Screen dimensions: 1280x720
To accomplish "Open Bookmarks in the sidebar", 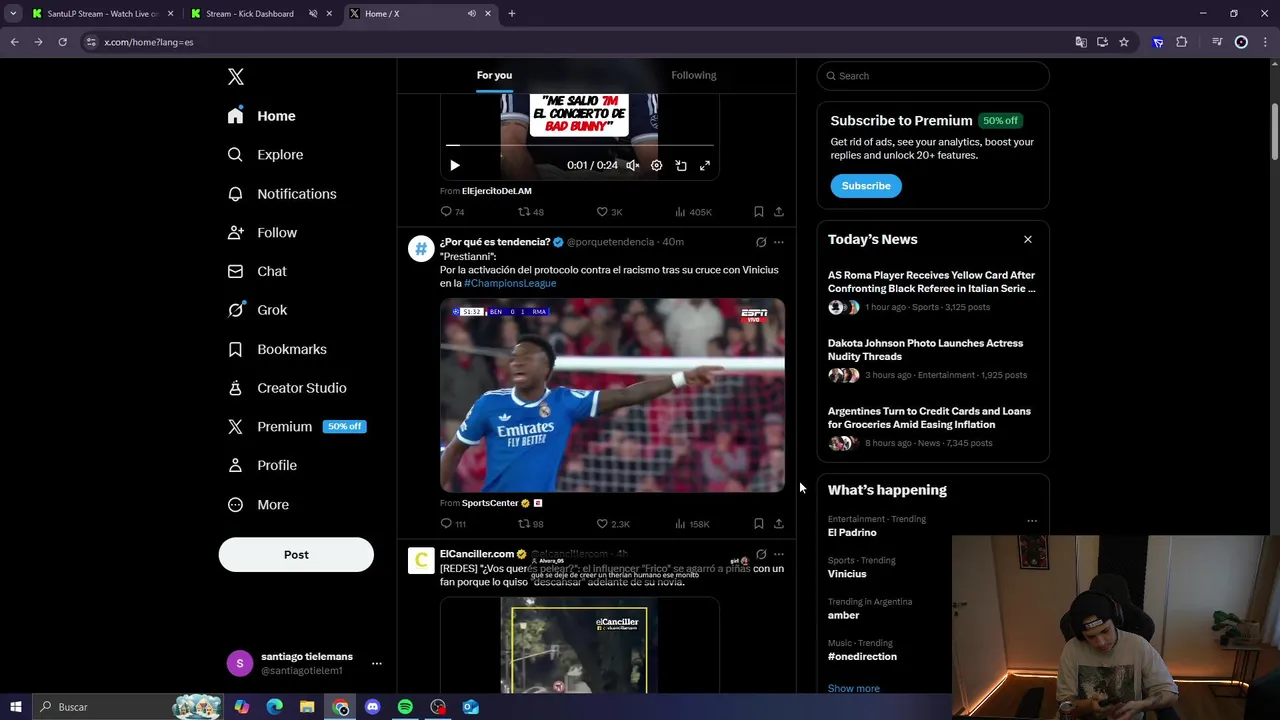I will 278,349.
